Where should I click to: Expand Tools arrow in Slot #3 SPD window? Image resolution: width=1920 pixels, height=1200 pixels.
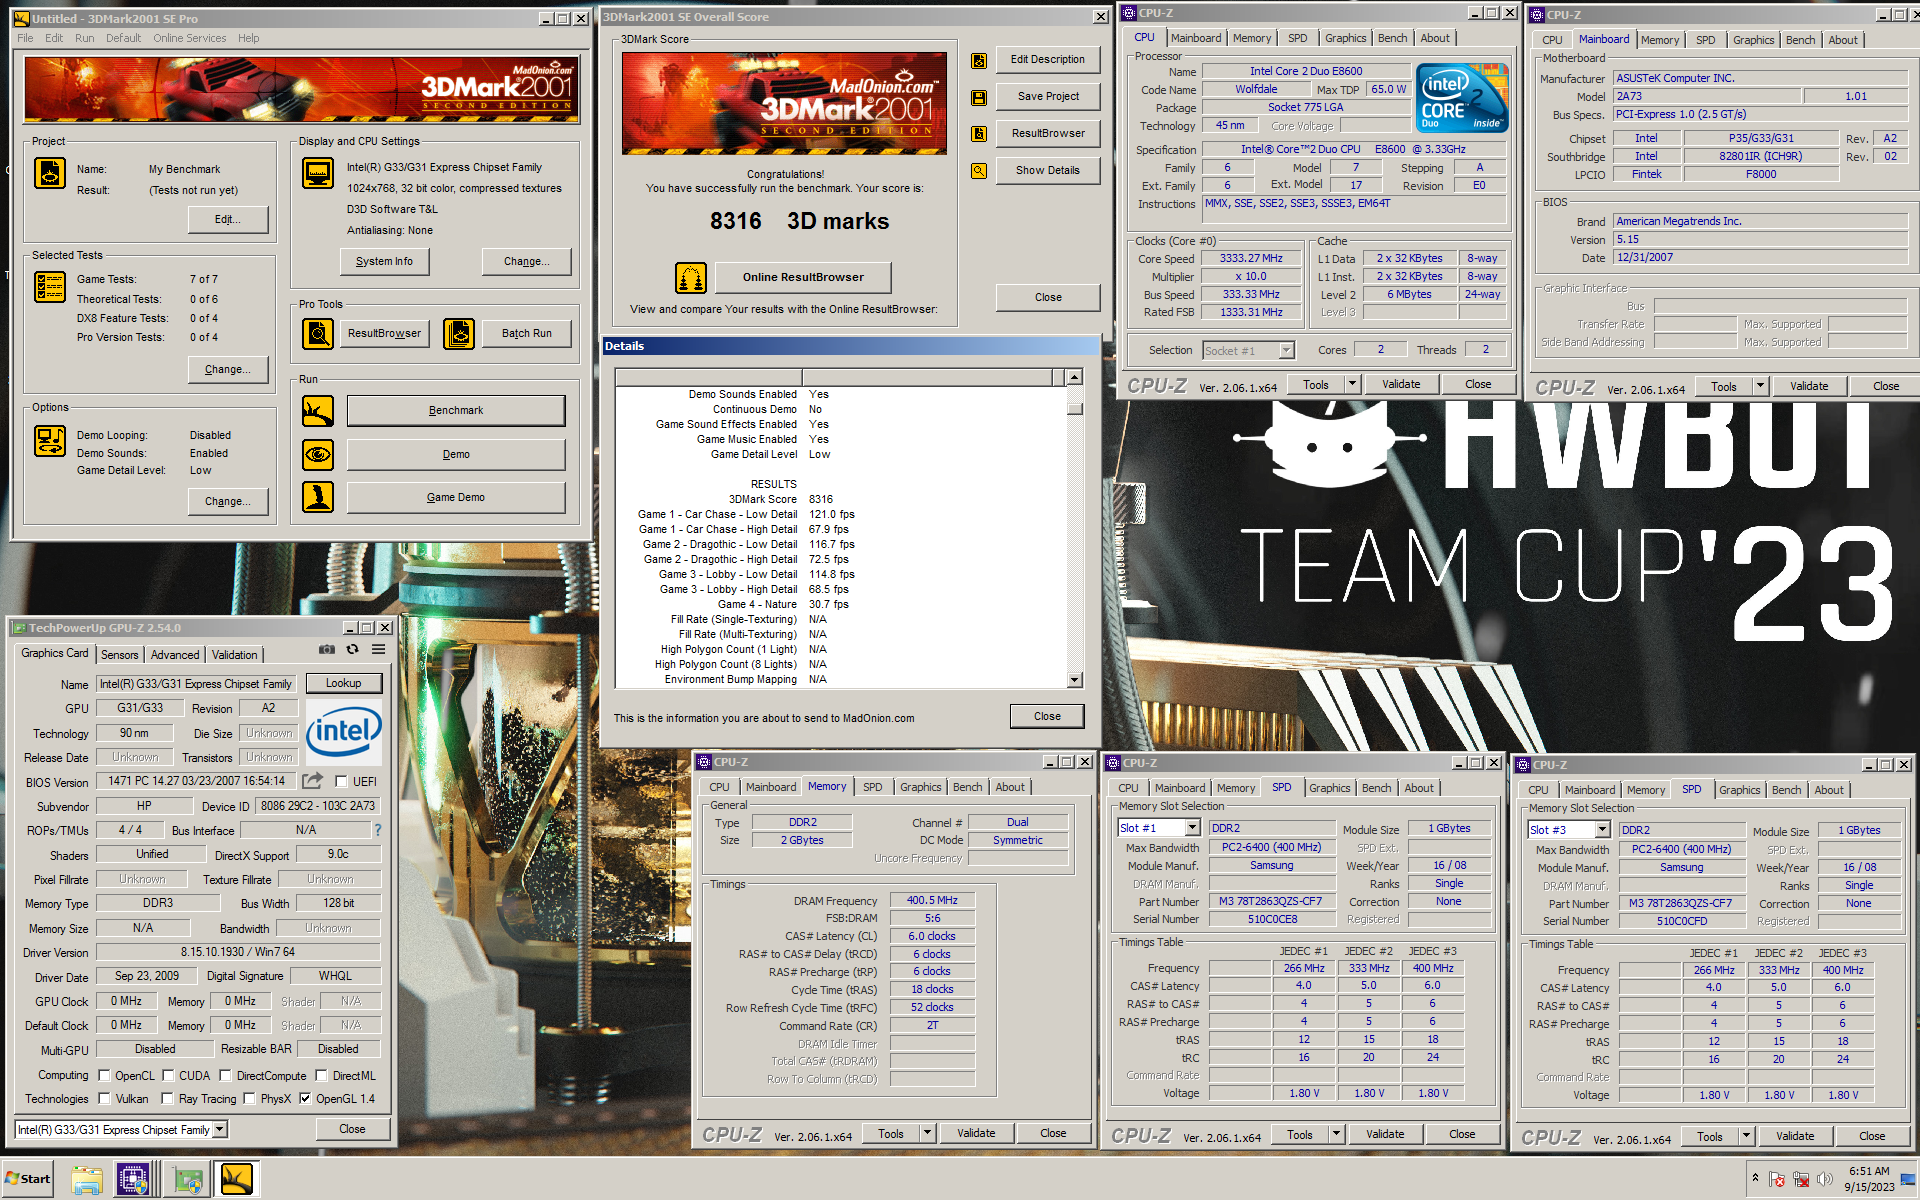(1746, 1136)
